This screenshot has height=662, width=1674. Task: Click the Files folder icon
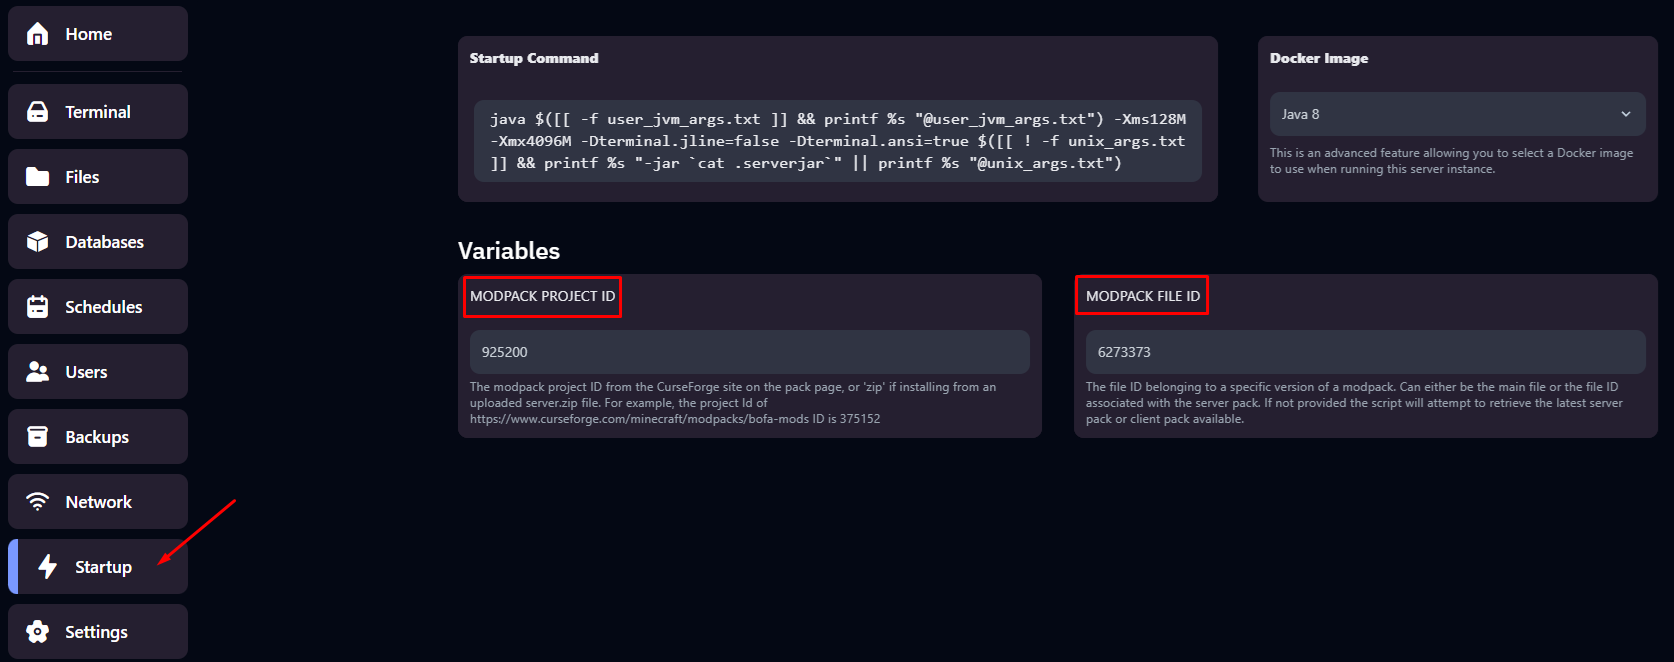pos(38,177)
